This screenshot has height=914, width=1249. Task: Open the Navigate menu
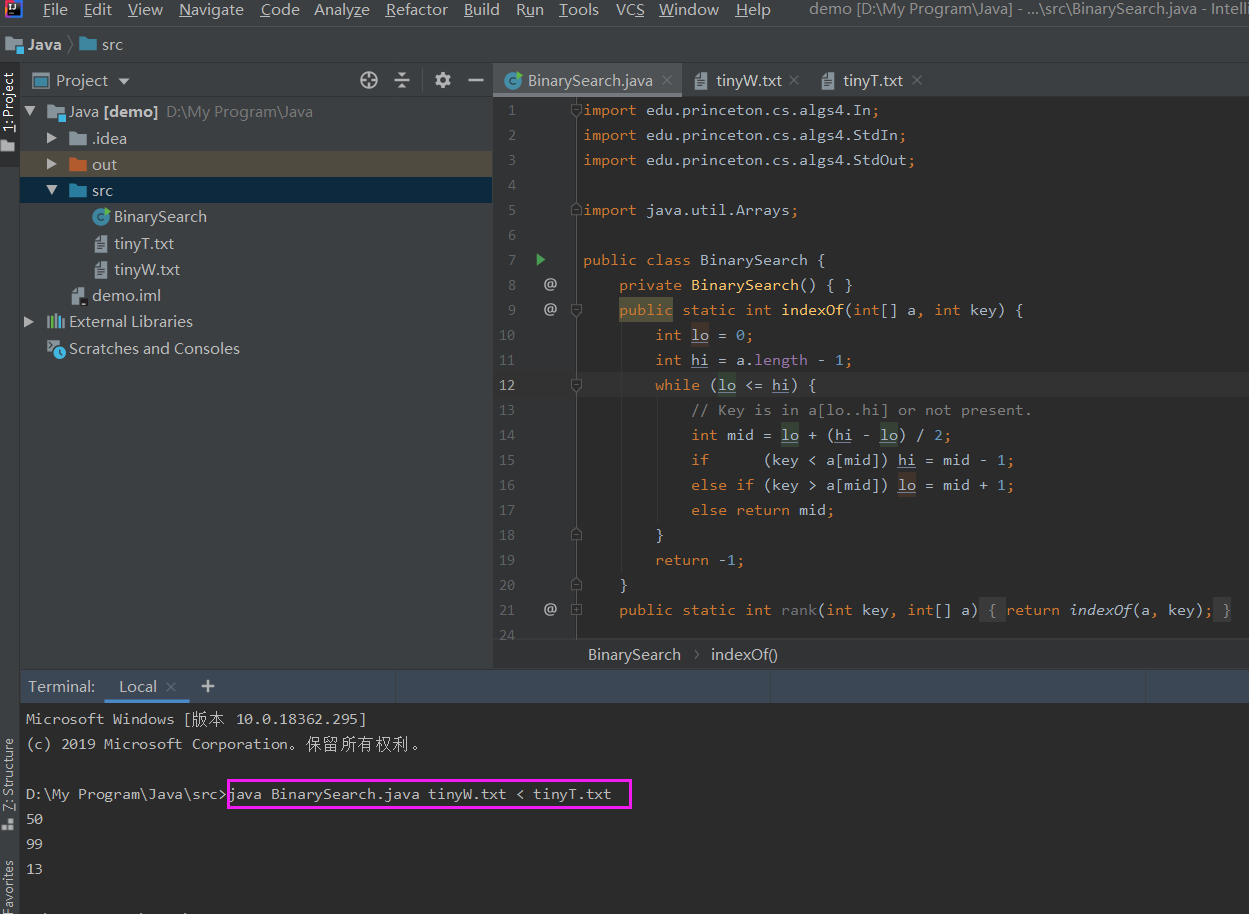click(x=211, y=10)
